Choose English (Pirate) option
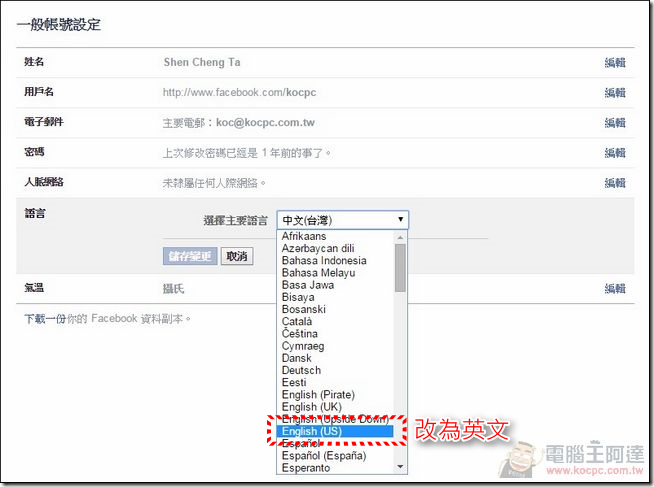 pyautogui.click(x=318, y=394)
